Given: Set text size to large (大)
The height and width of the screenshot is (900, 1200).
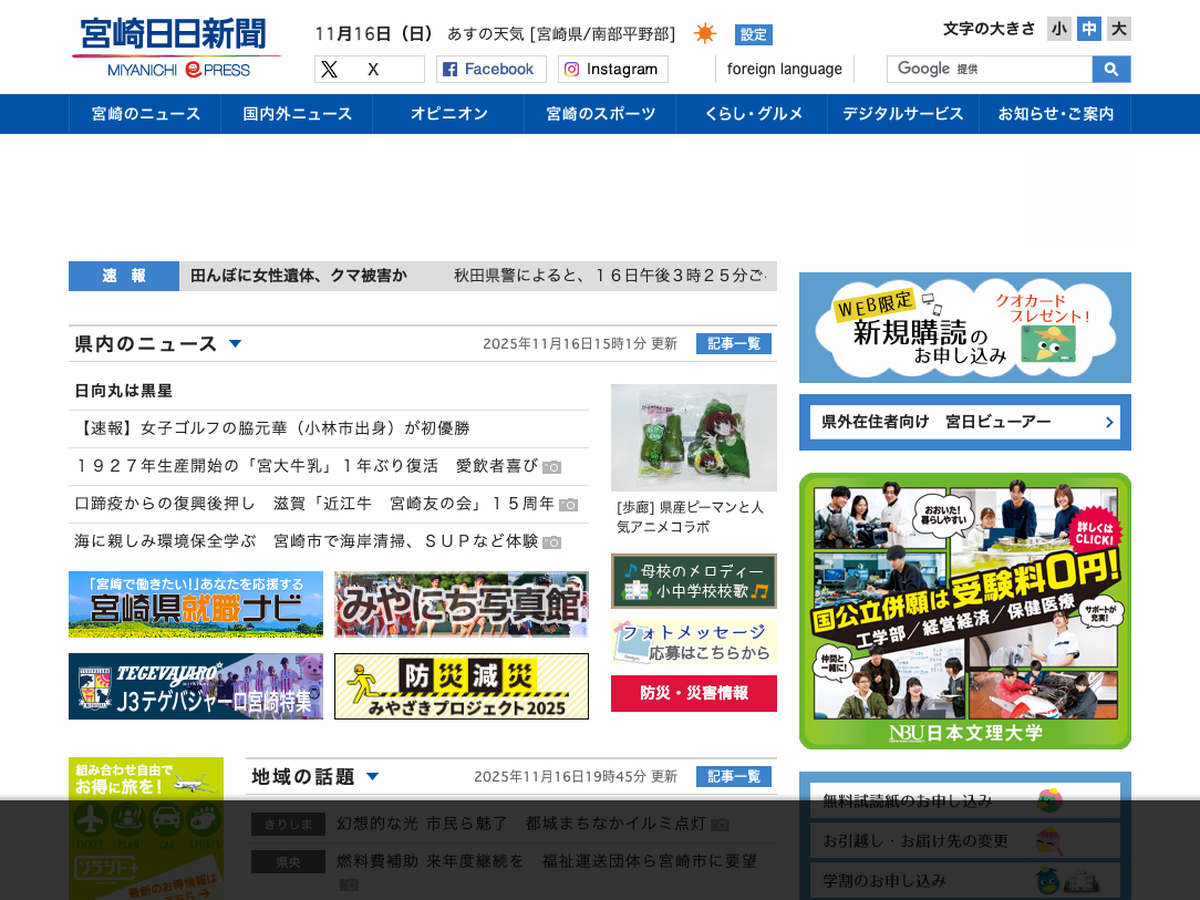Looking at the screenshot, I should (1119, 29).
